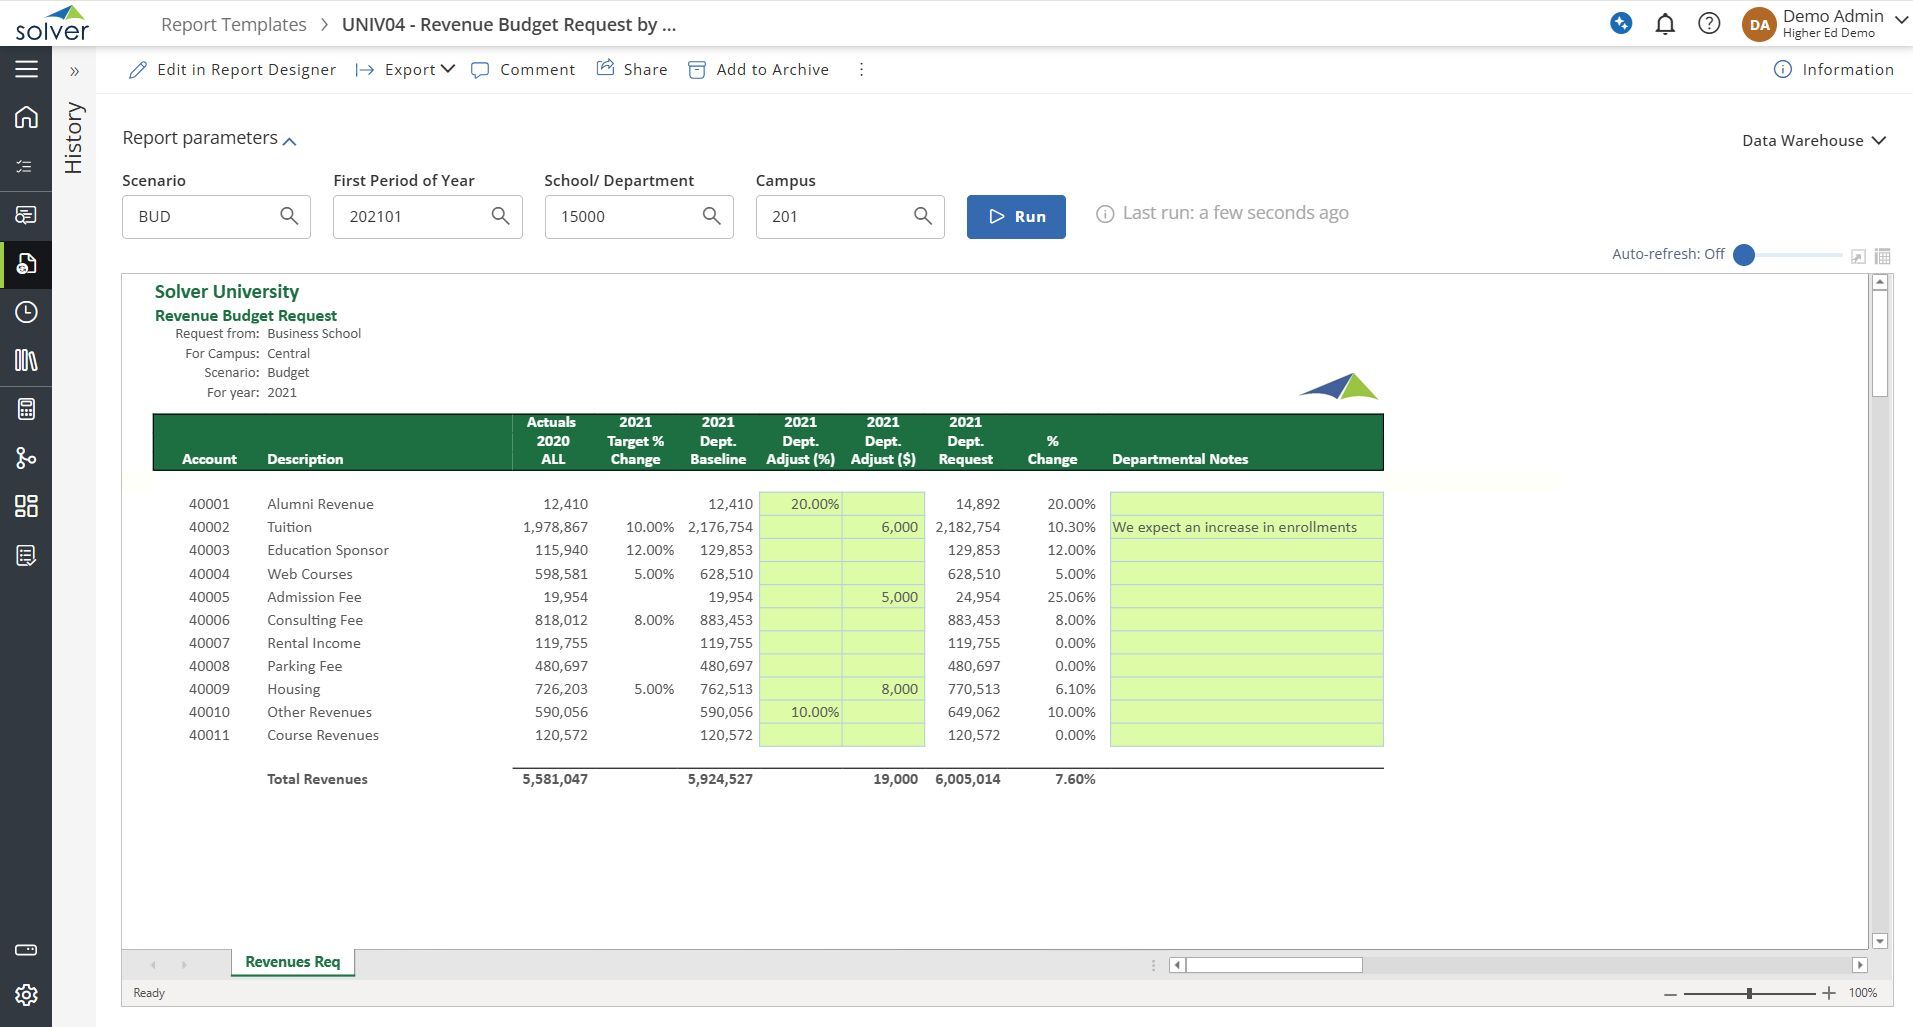1913x1027 pixels.
Task: Click search icon in Scenario field
Action: point(289,216)
